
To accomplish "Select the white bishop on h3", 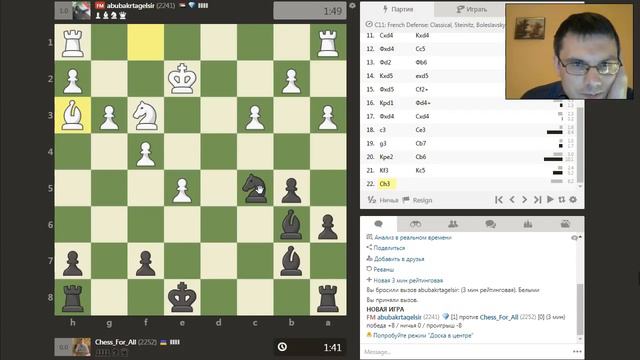I will [x=73, y=115].
